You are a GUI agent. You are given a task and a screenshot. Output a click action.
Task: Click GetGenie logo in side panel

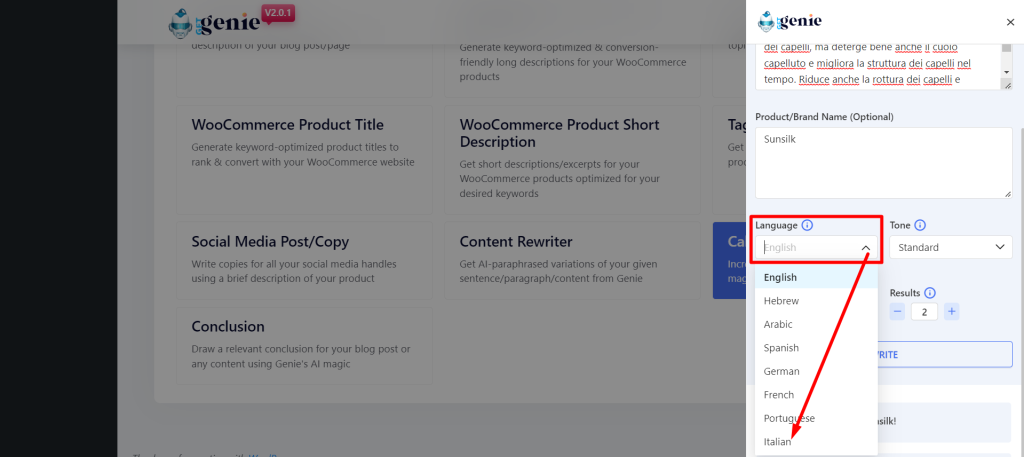point(790,22)
